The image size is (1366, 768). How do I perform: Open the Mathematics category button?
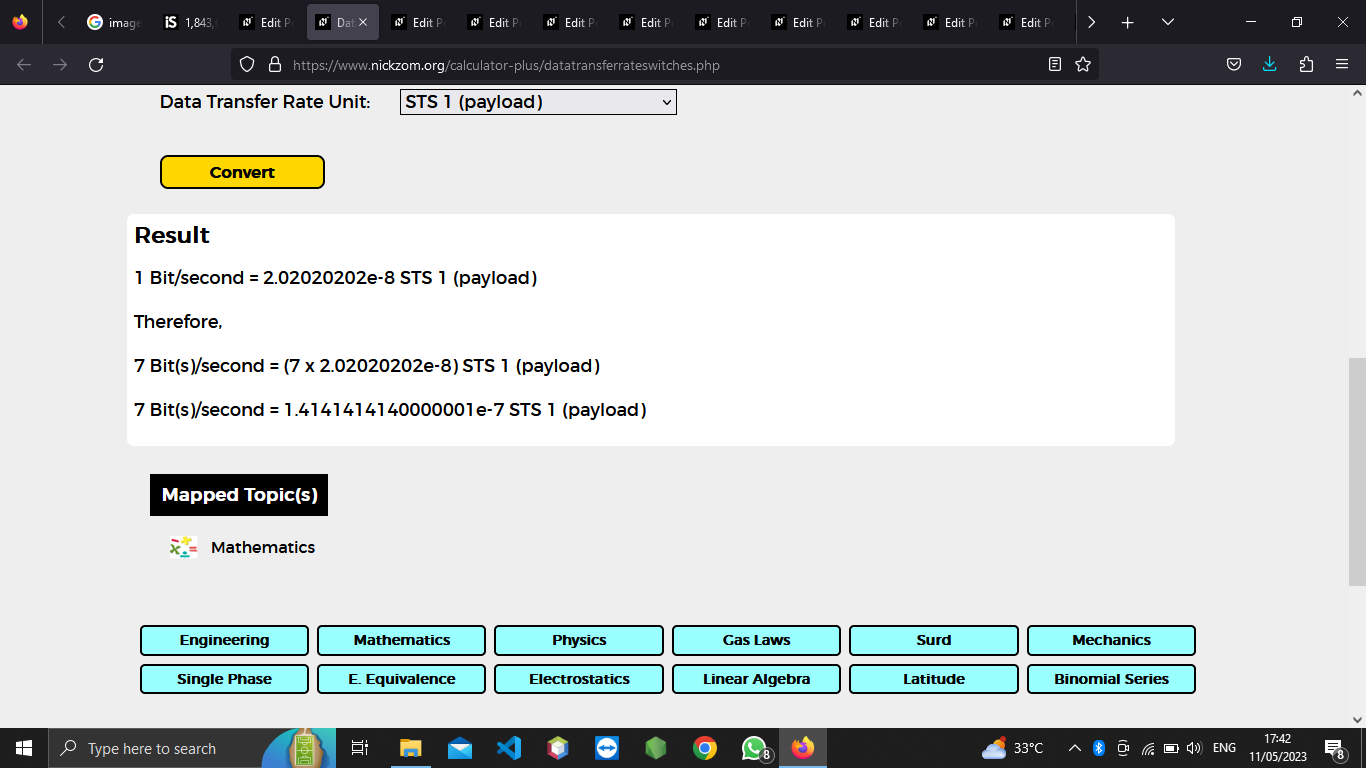(402, 640)
